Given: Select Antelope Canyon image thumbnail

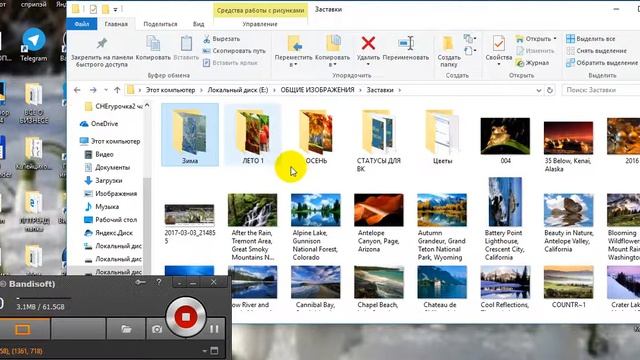Looking at the screenshot, I should pos(379,210).
